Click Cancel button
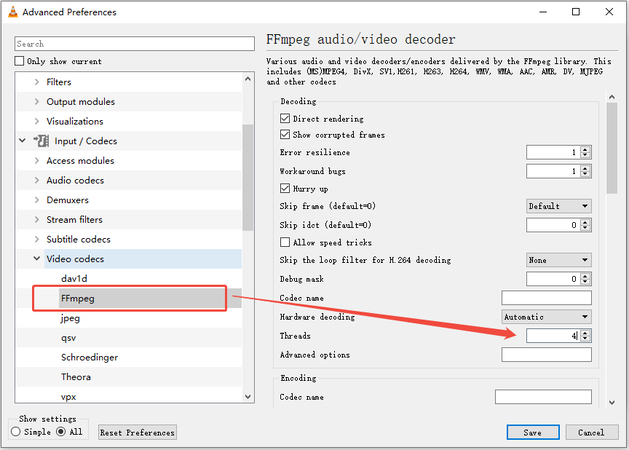The height and width of the screenshot is (450, 629). pos(591,432)
